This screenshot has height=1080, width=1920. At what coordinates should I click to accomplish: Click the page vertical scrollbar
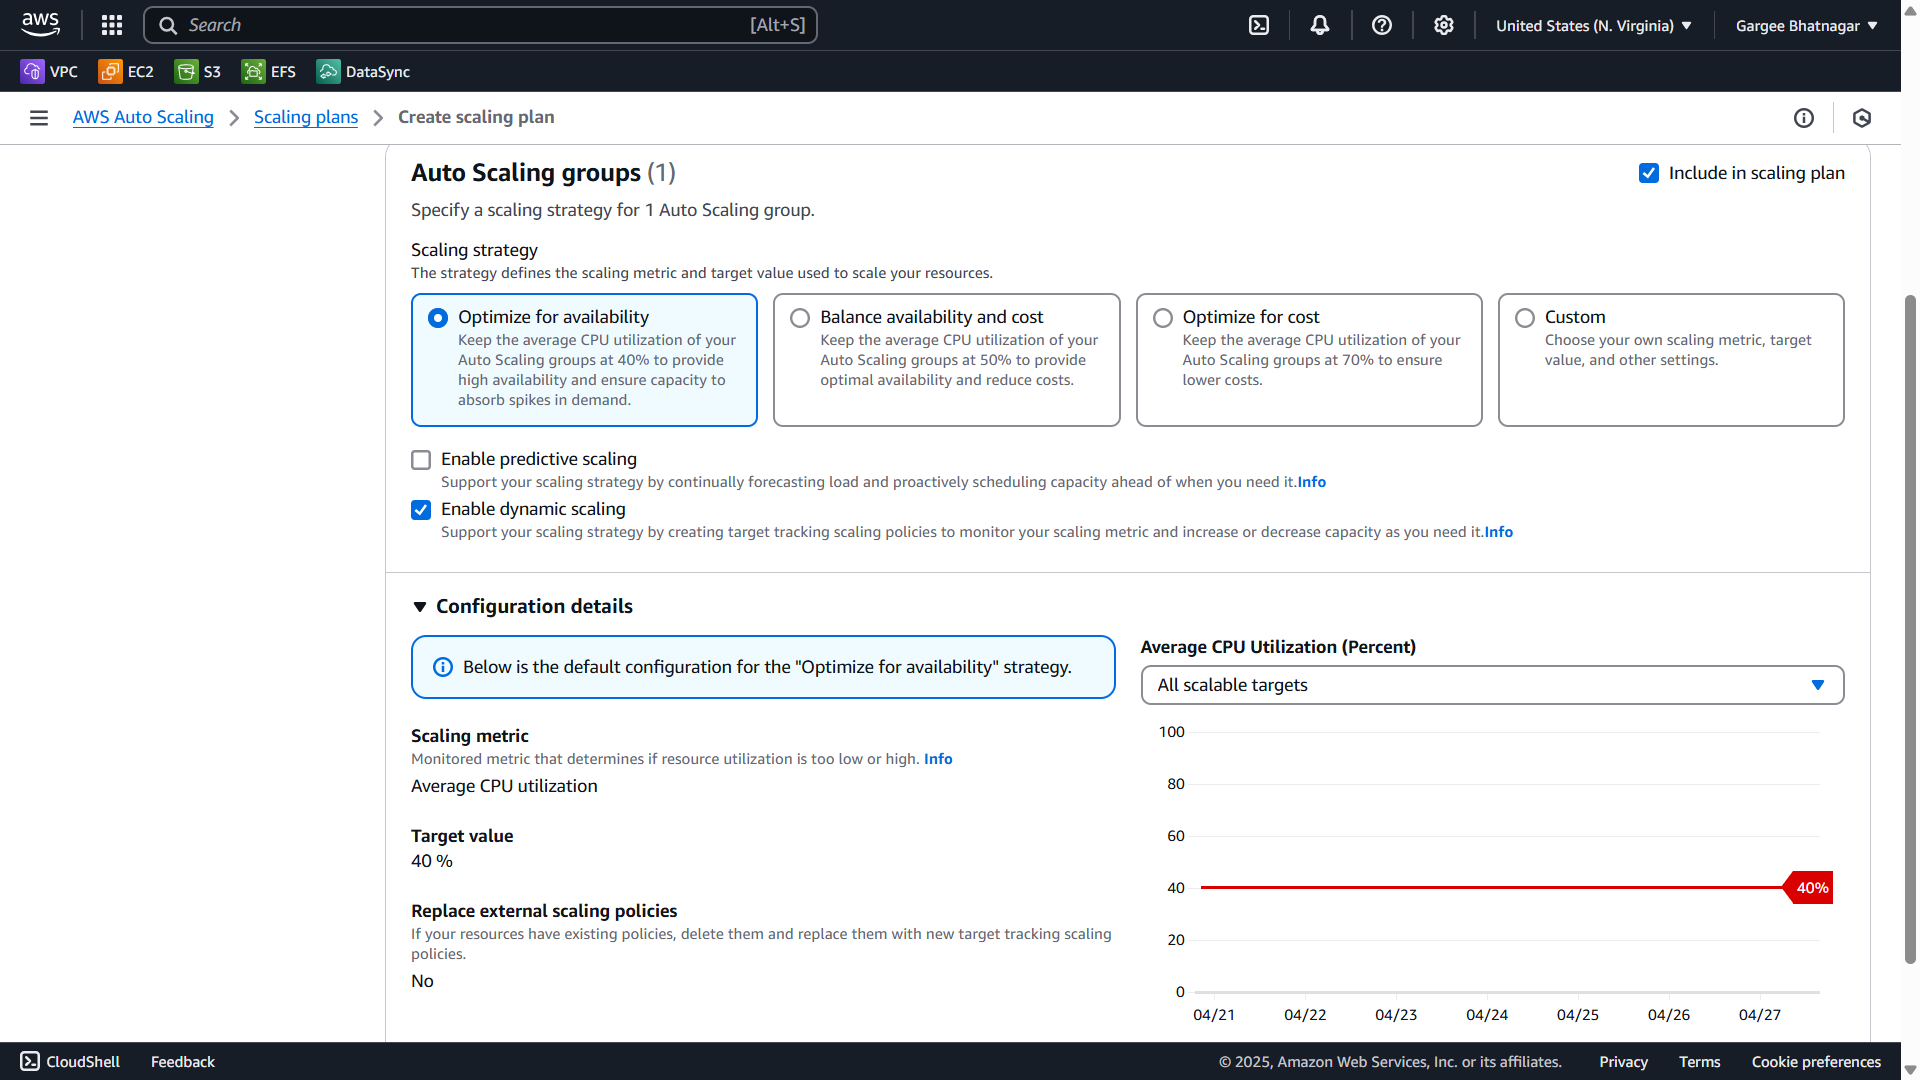(x=1910, y=628)
